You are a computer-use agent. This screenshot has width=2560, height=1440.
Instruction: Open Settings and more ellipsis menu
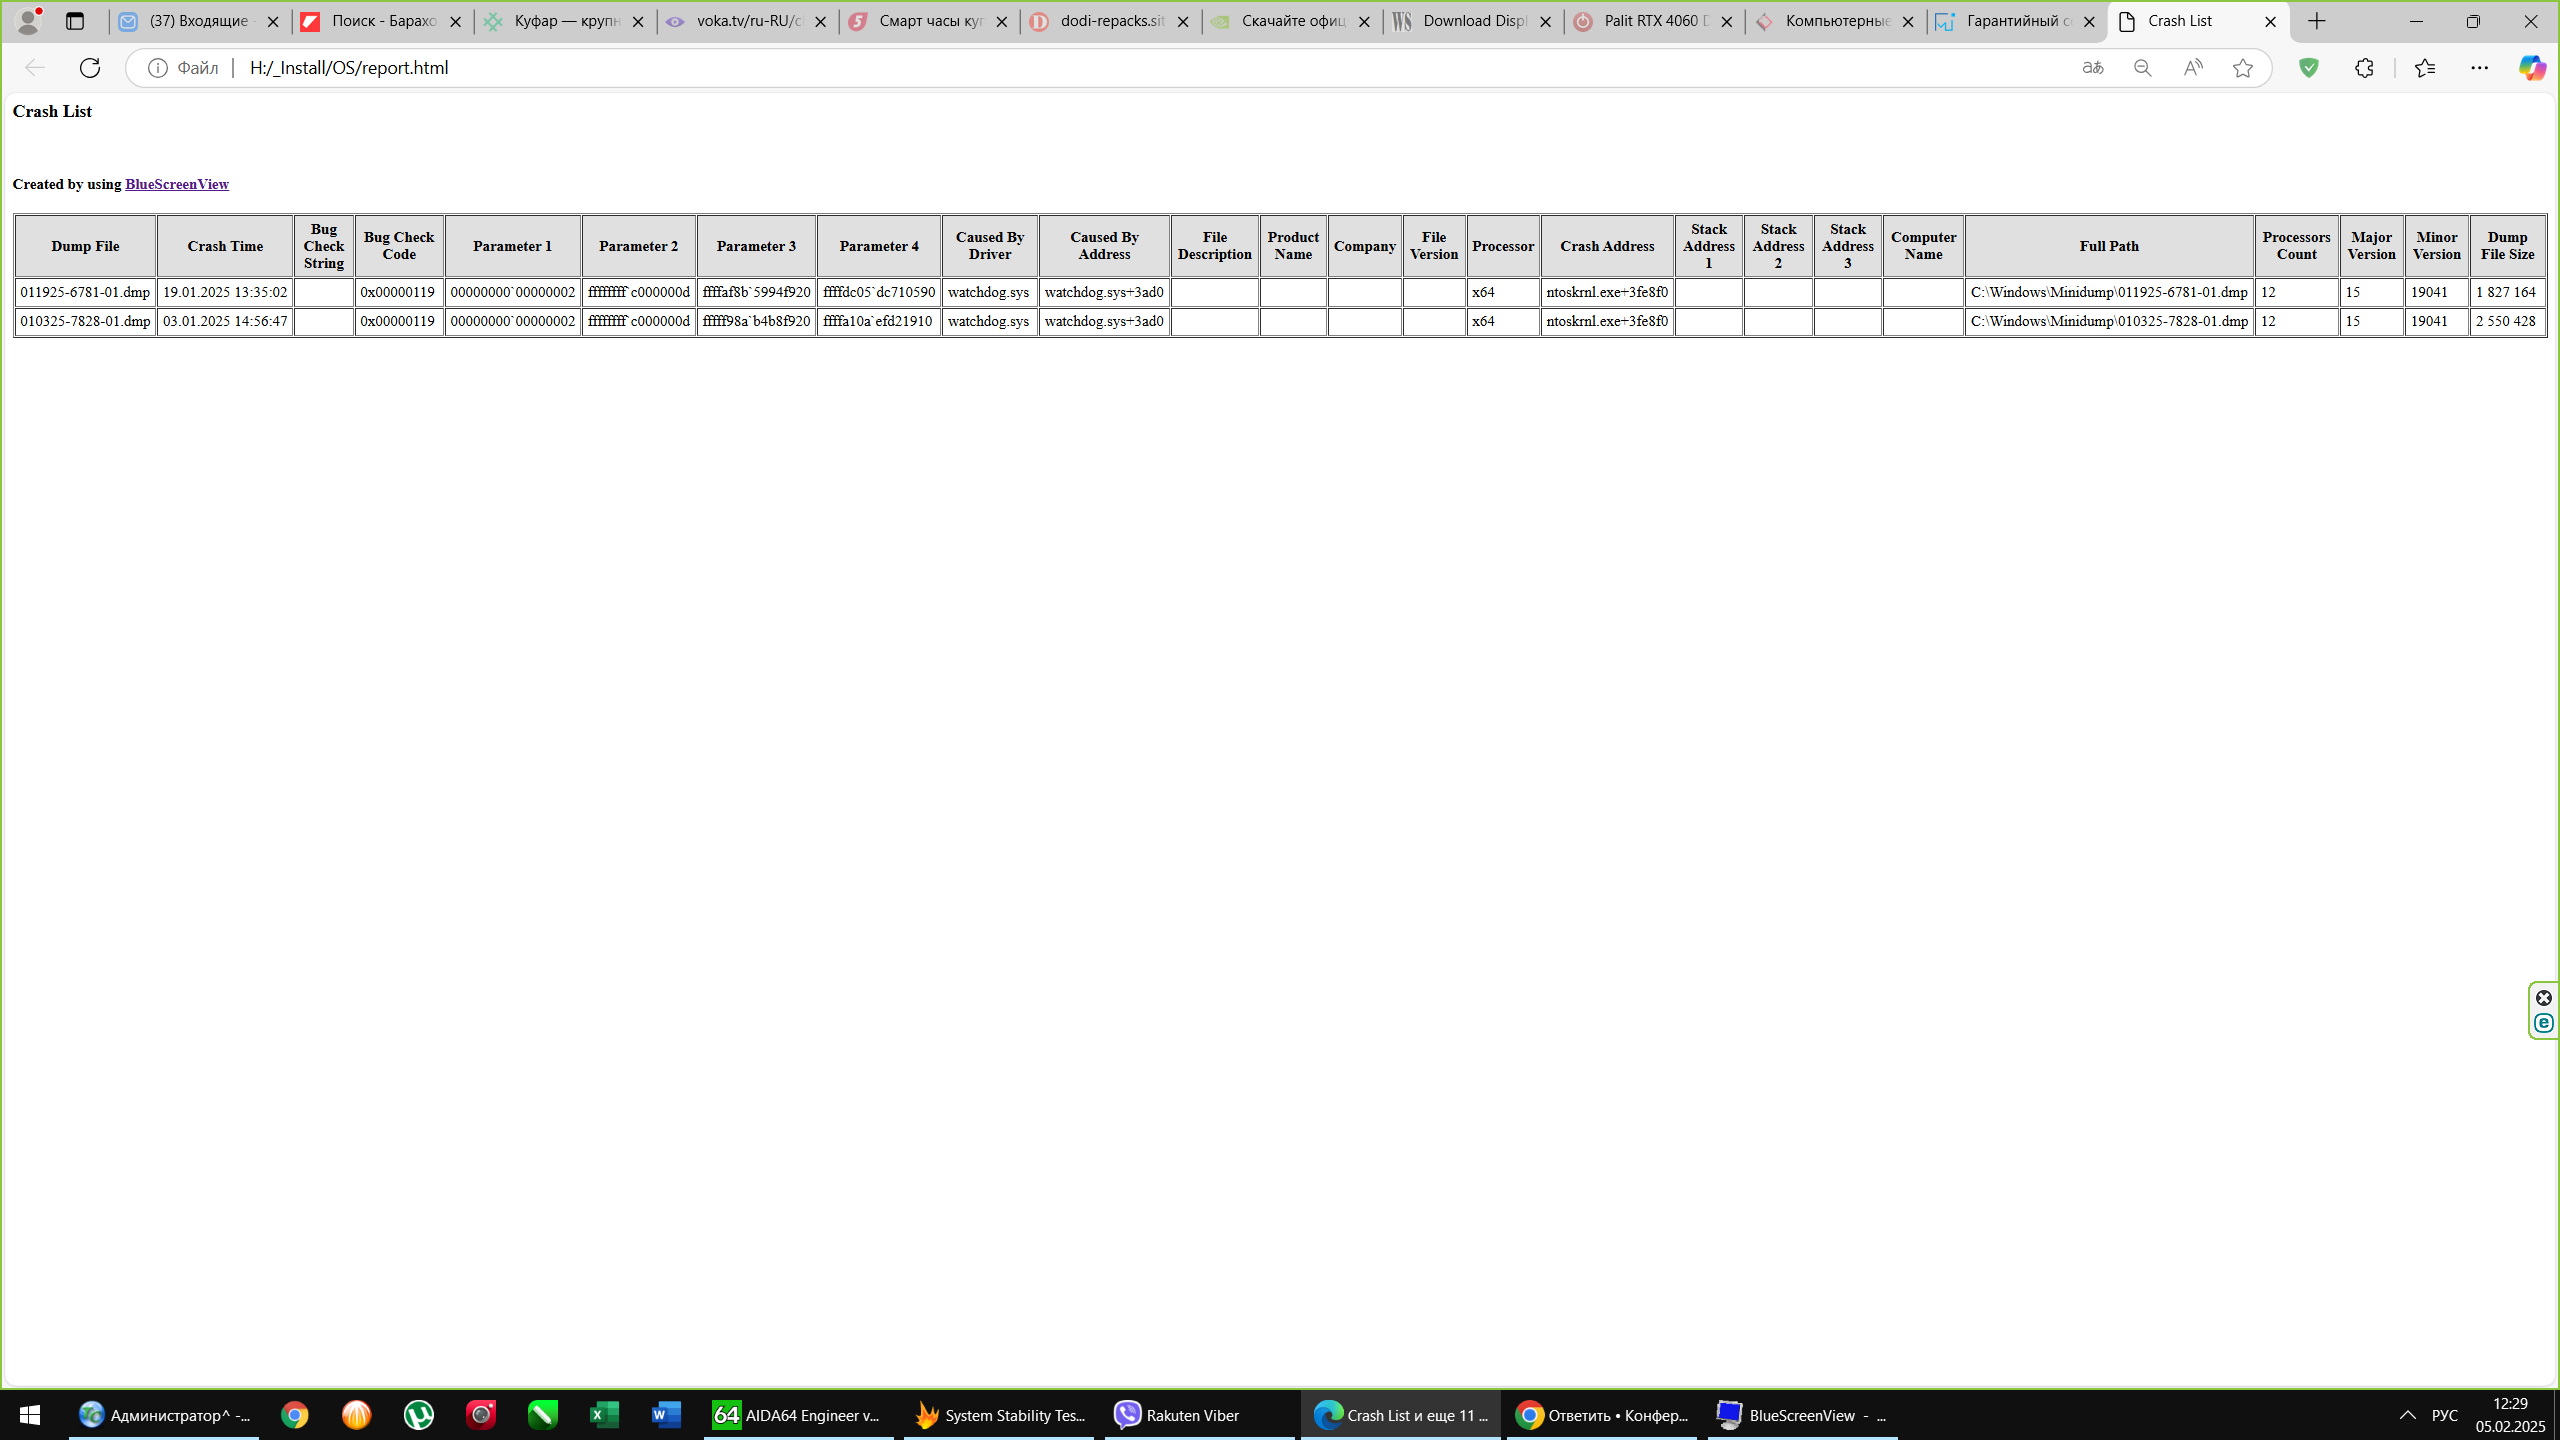(x=2480, y=68)
